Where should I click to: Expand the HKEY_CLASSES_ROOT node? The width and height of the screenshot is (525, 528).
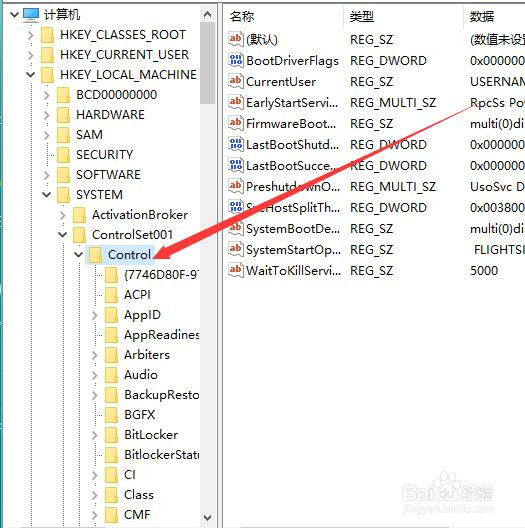tap(30, 35)
